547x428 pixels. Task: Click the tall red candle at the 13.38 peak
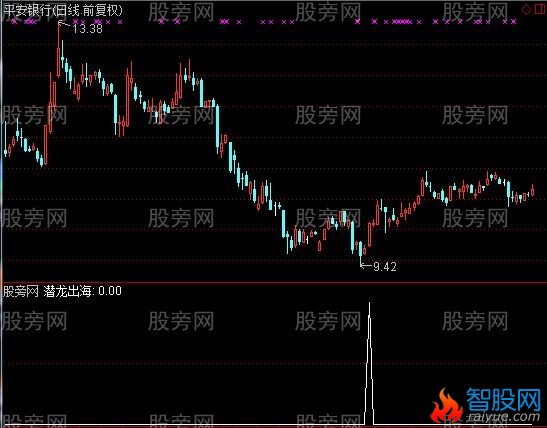coord(59,51)
